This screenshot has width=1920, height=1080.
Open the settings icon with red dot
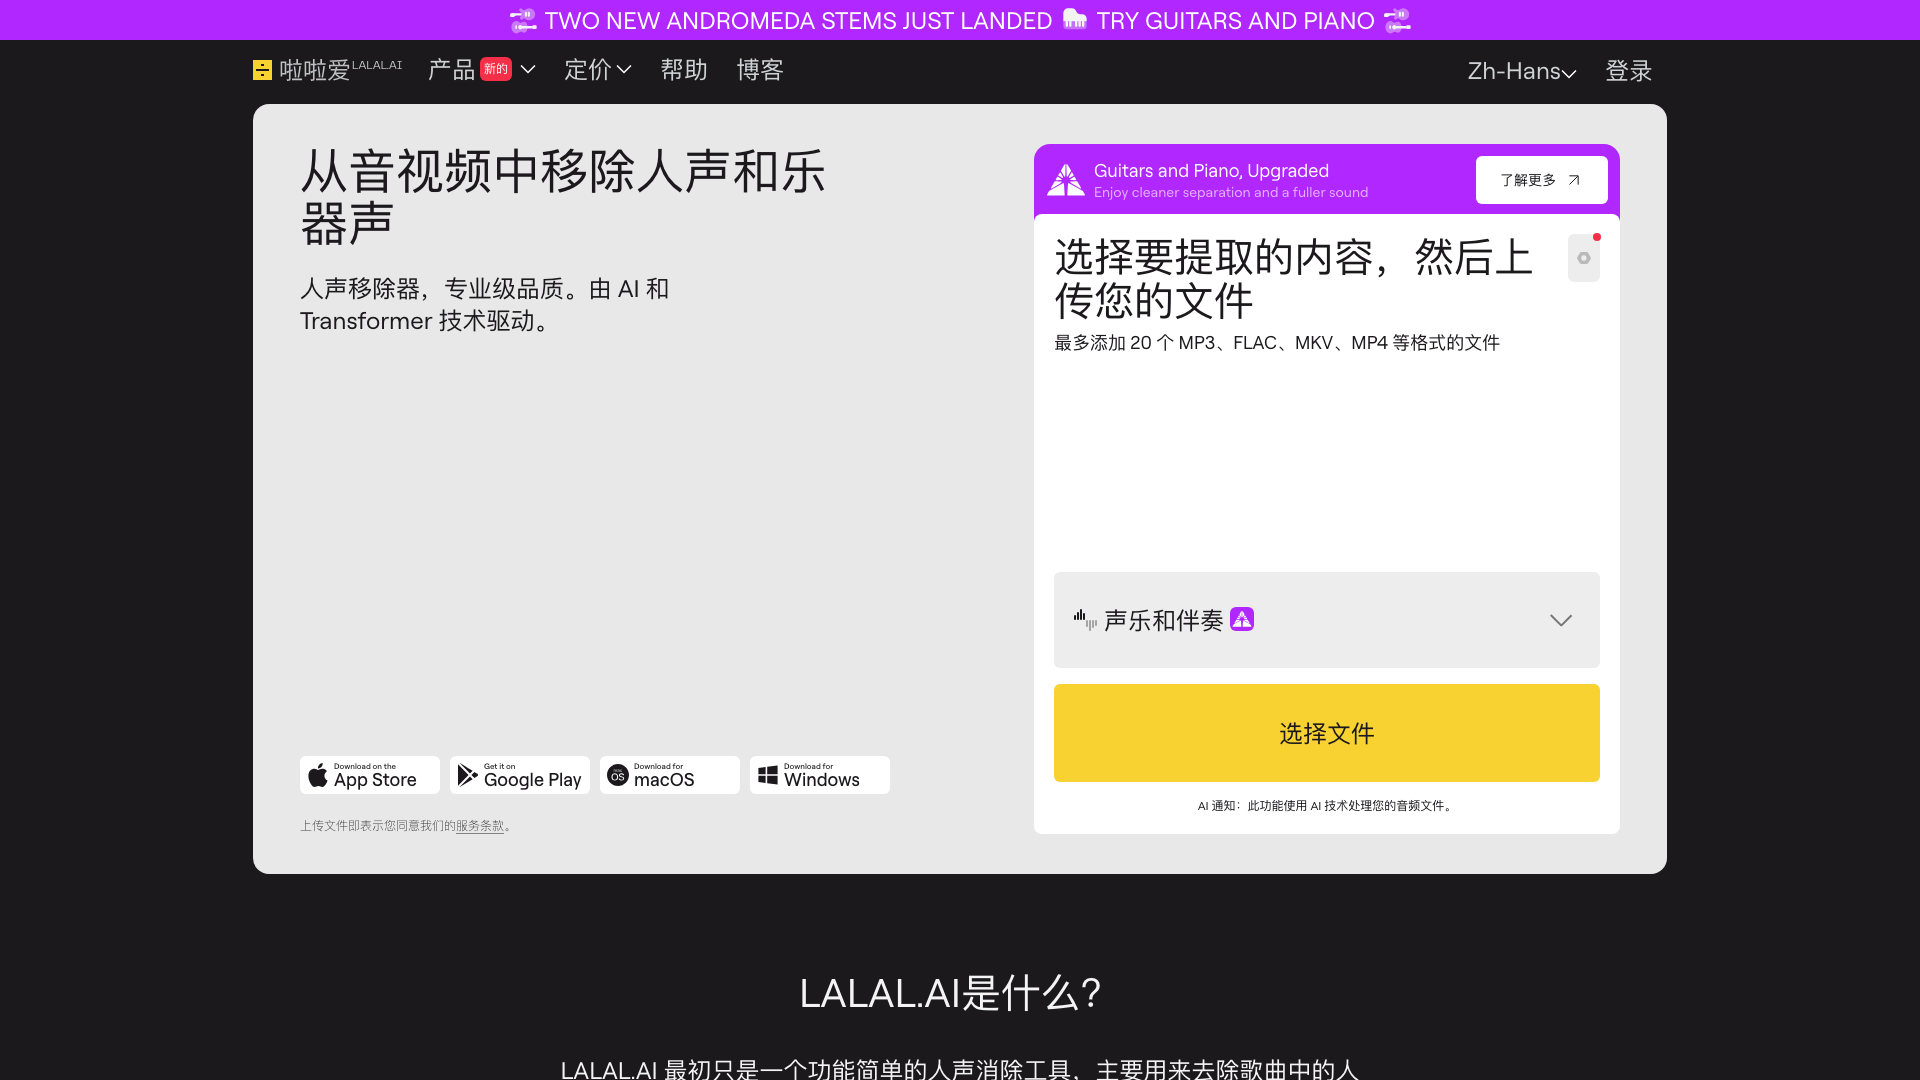[x=1584, y=258]
